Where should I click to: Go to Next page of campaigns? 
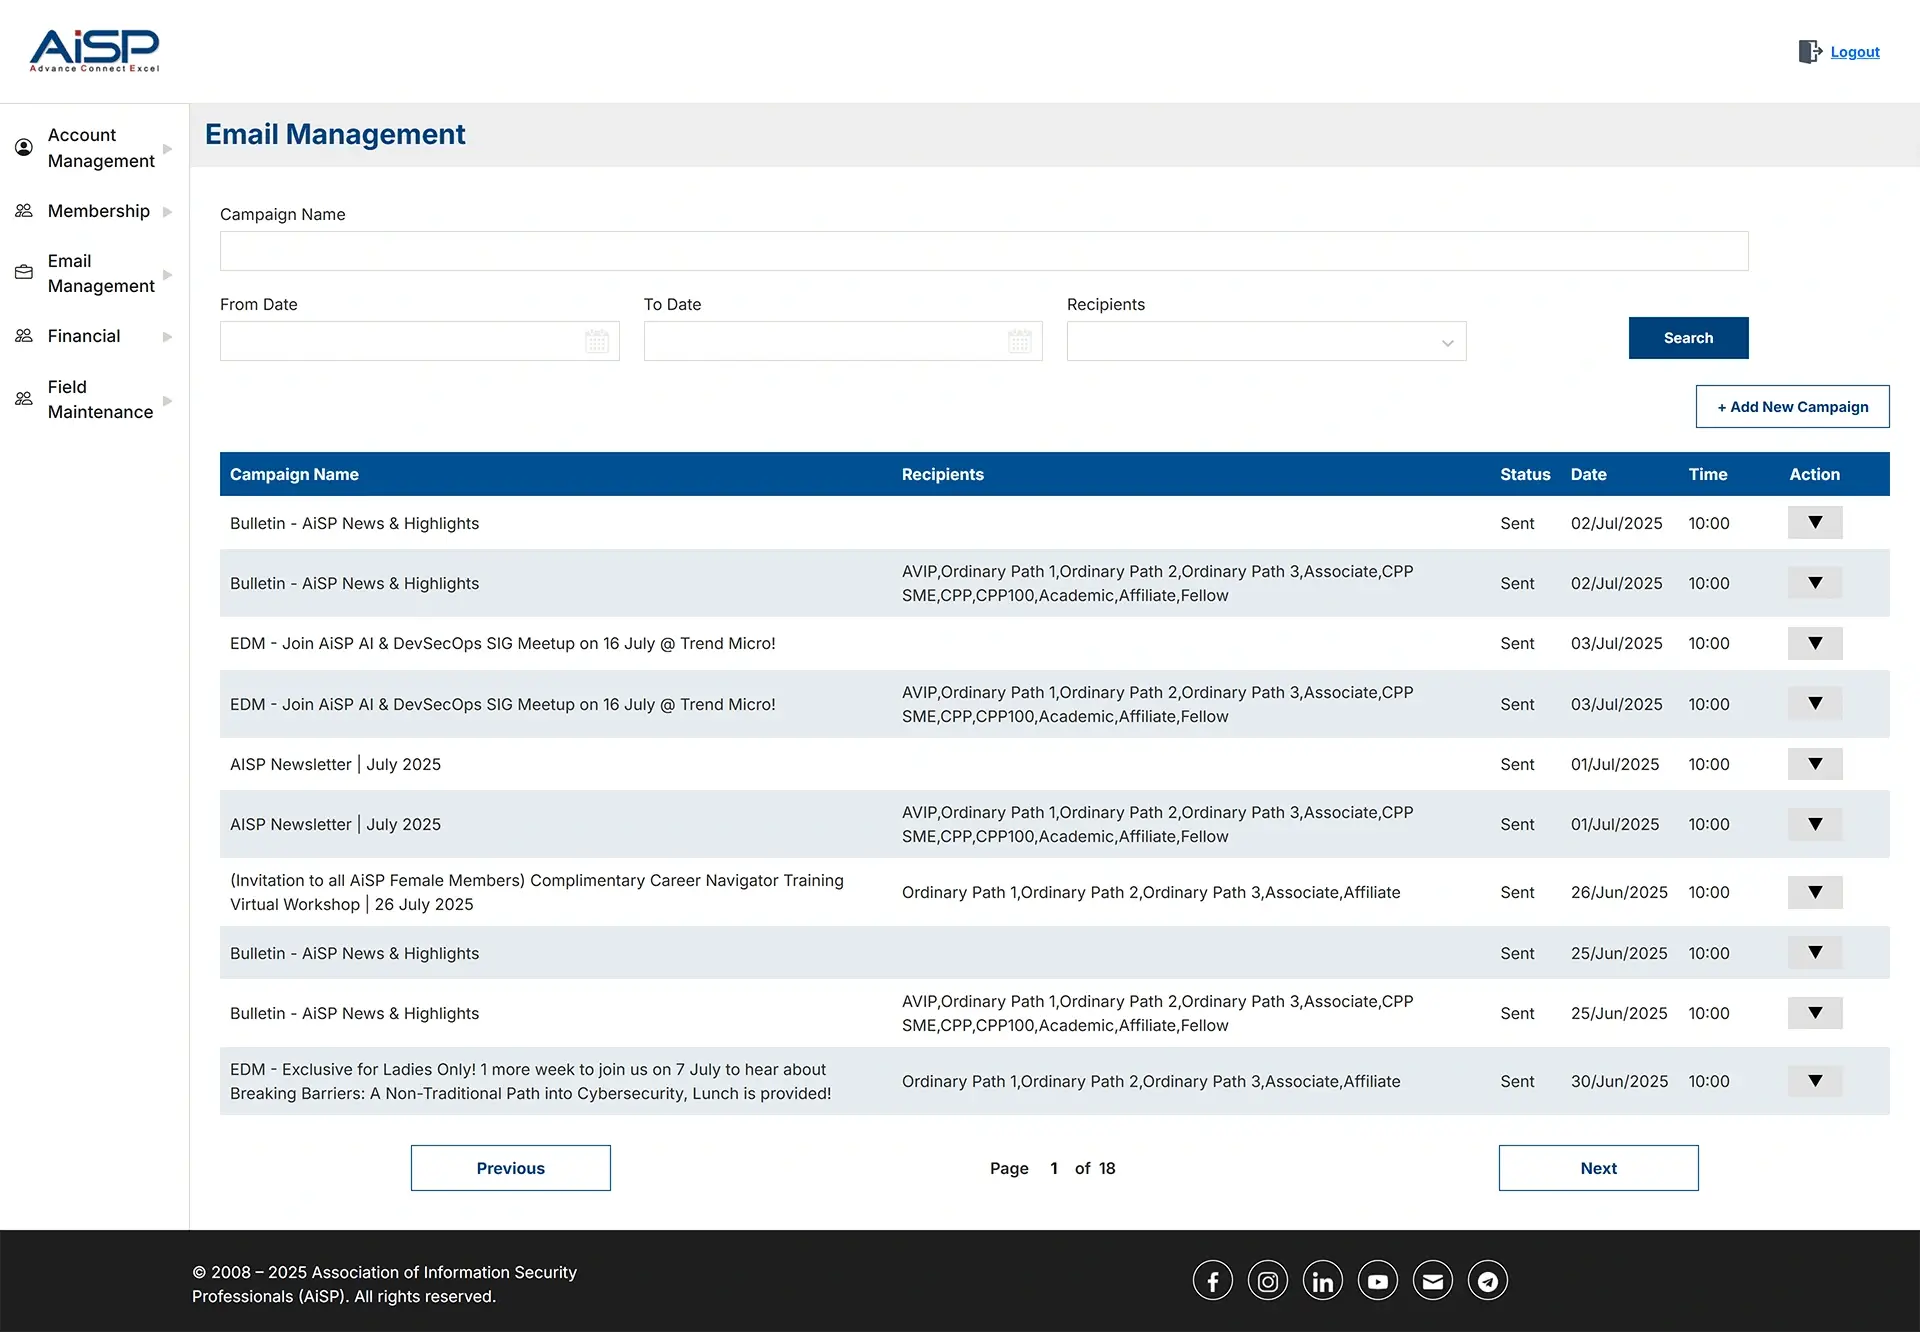coord(1598,1168)
